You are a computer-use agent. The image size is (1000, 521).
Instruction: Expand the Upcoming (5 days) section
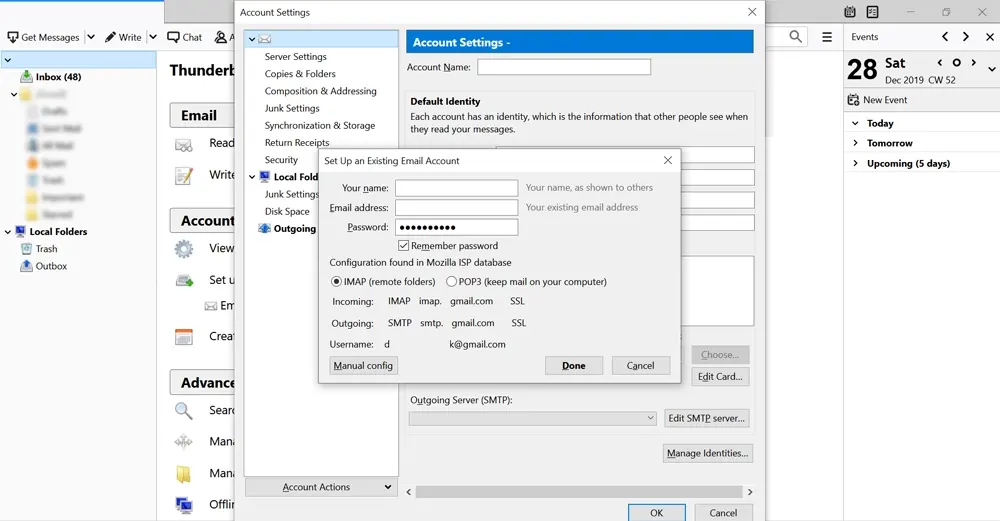pyautogui.click(x=856, y=163)
